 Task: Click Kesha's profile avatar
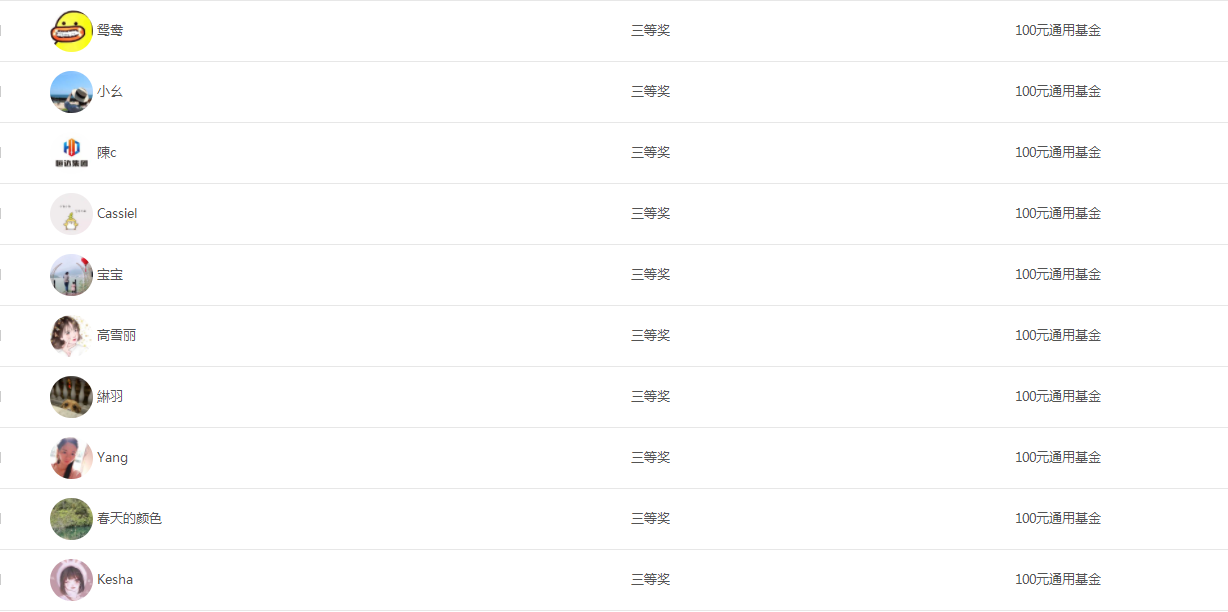pyautogui.click(x=71, y=580)
